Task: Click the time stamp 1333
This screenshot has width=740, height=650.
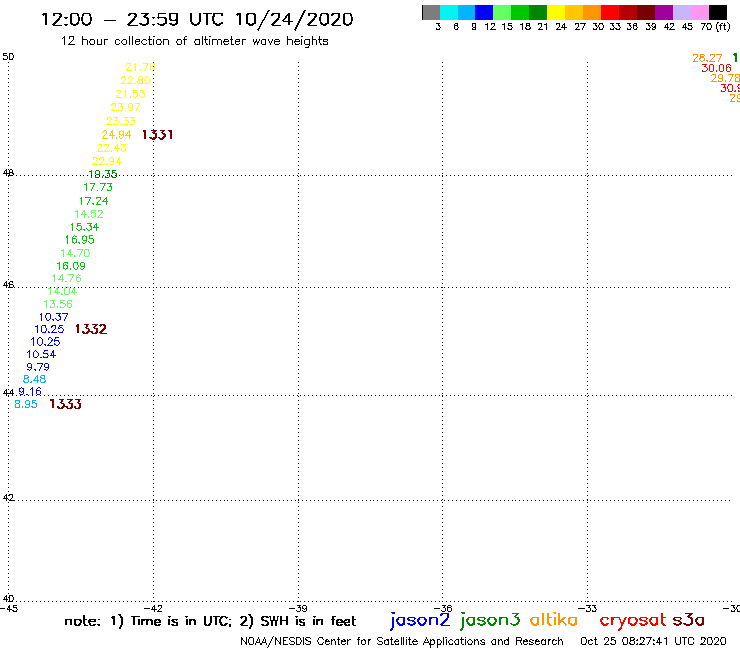Action: 65,404
